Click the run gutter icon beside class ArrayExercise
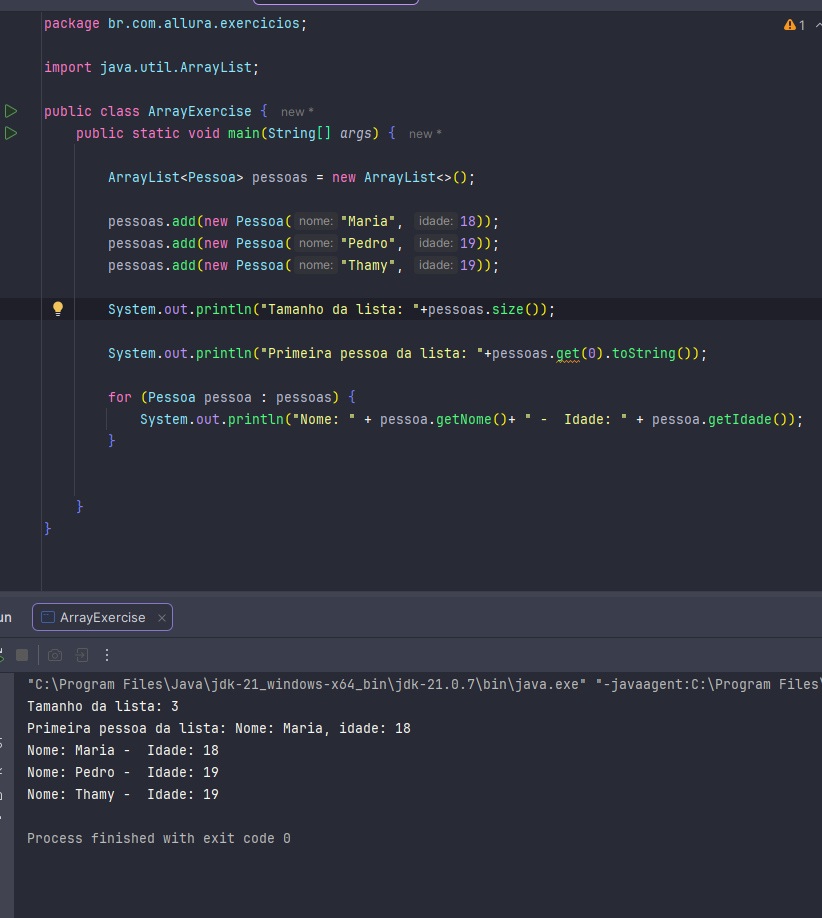Viewport: 822px width, 918px height. [x=11, y=111]
